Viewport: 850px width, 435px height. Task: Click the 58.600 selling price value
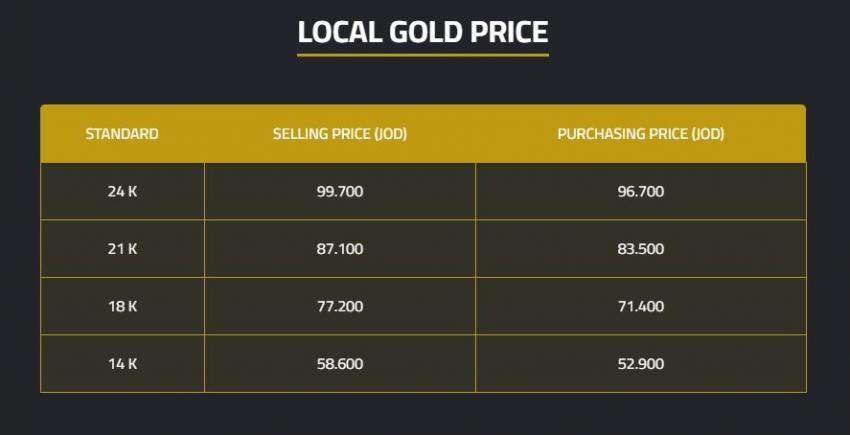click(340, 364)
